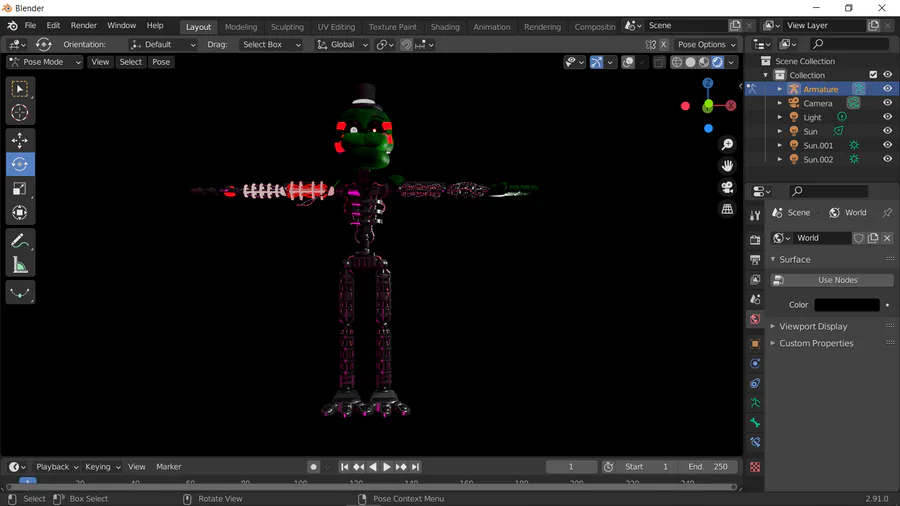Screen dimensions: 900x506
Task: Open the Physics properties tab
Action: pos(755,364)
